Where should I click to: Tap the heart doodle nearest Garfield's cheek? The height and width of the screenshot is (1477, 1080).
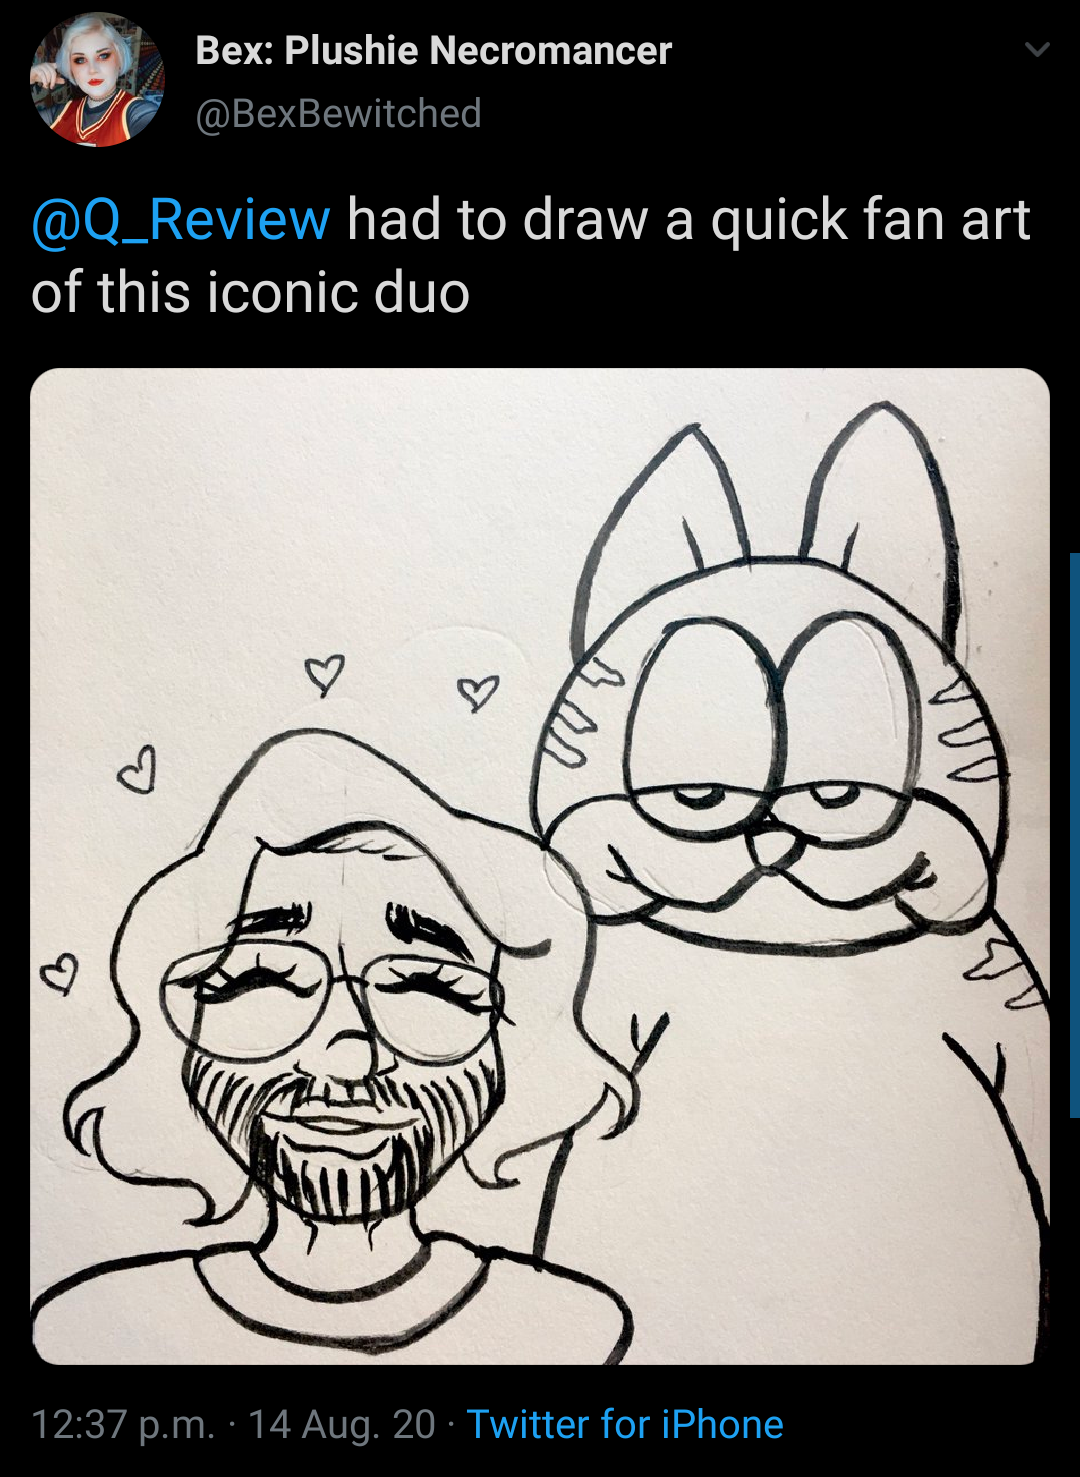[x=478, y=692]
